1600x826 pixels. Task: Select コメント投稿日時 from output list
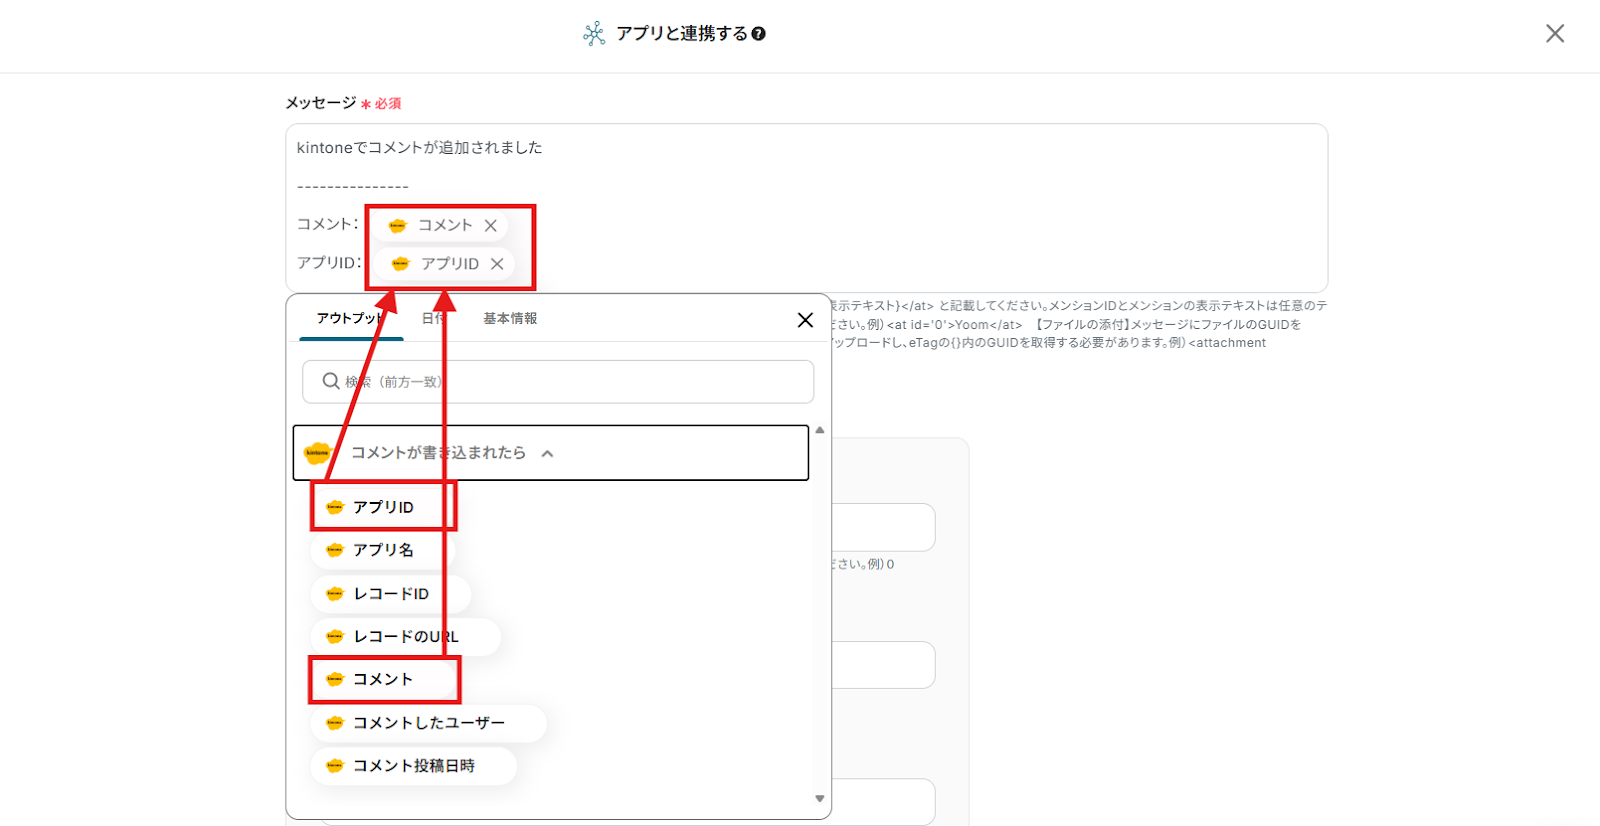coord(413,766)
